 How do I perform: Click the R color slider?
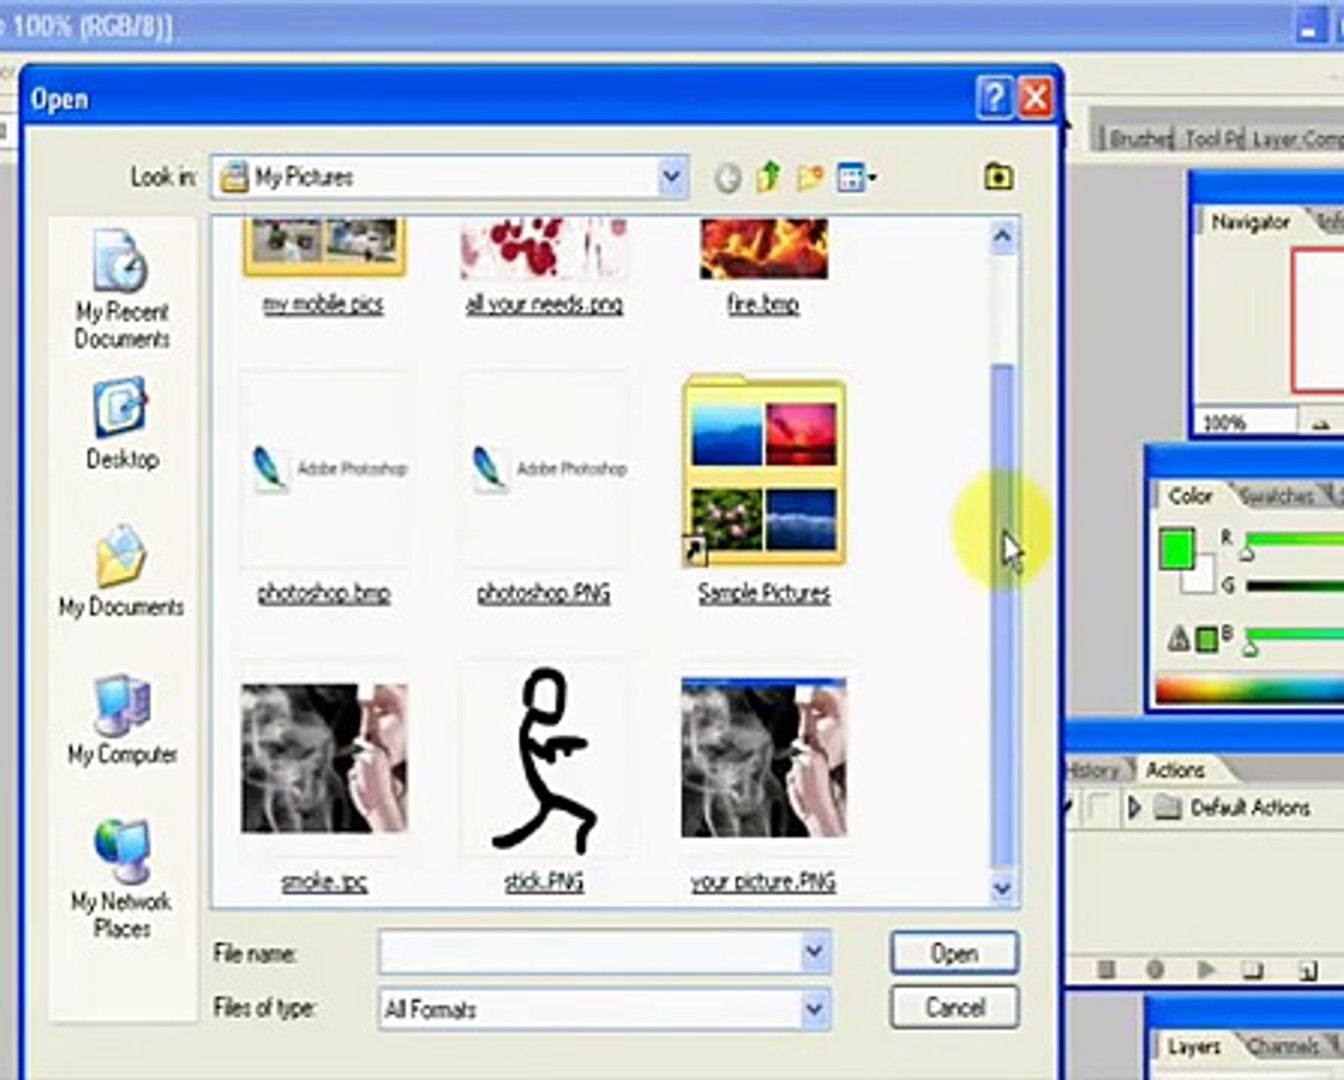click(x=1294, y=541)
